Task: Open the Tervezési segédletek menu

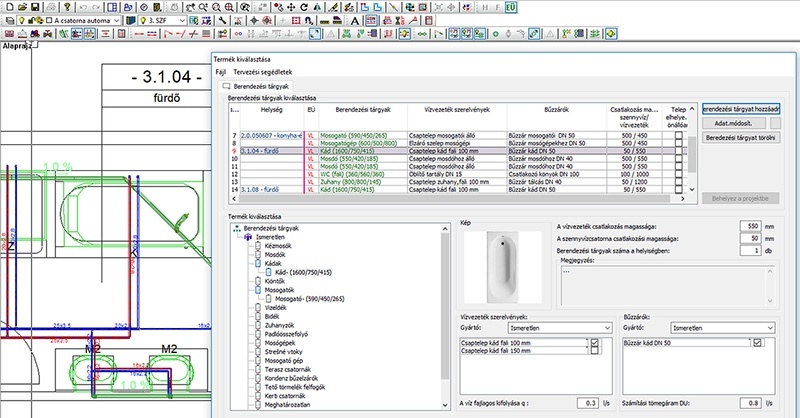Action: point(263,72)
